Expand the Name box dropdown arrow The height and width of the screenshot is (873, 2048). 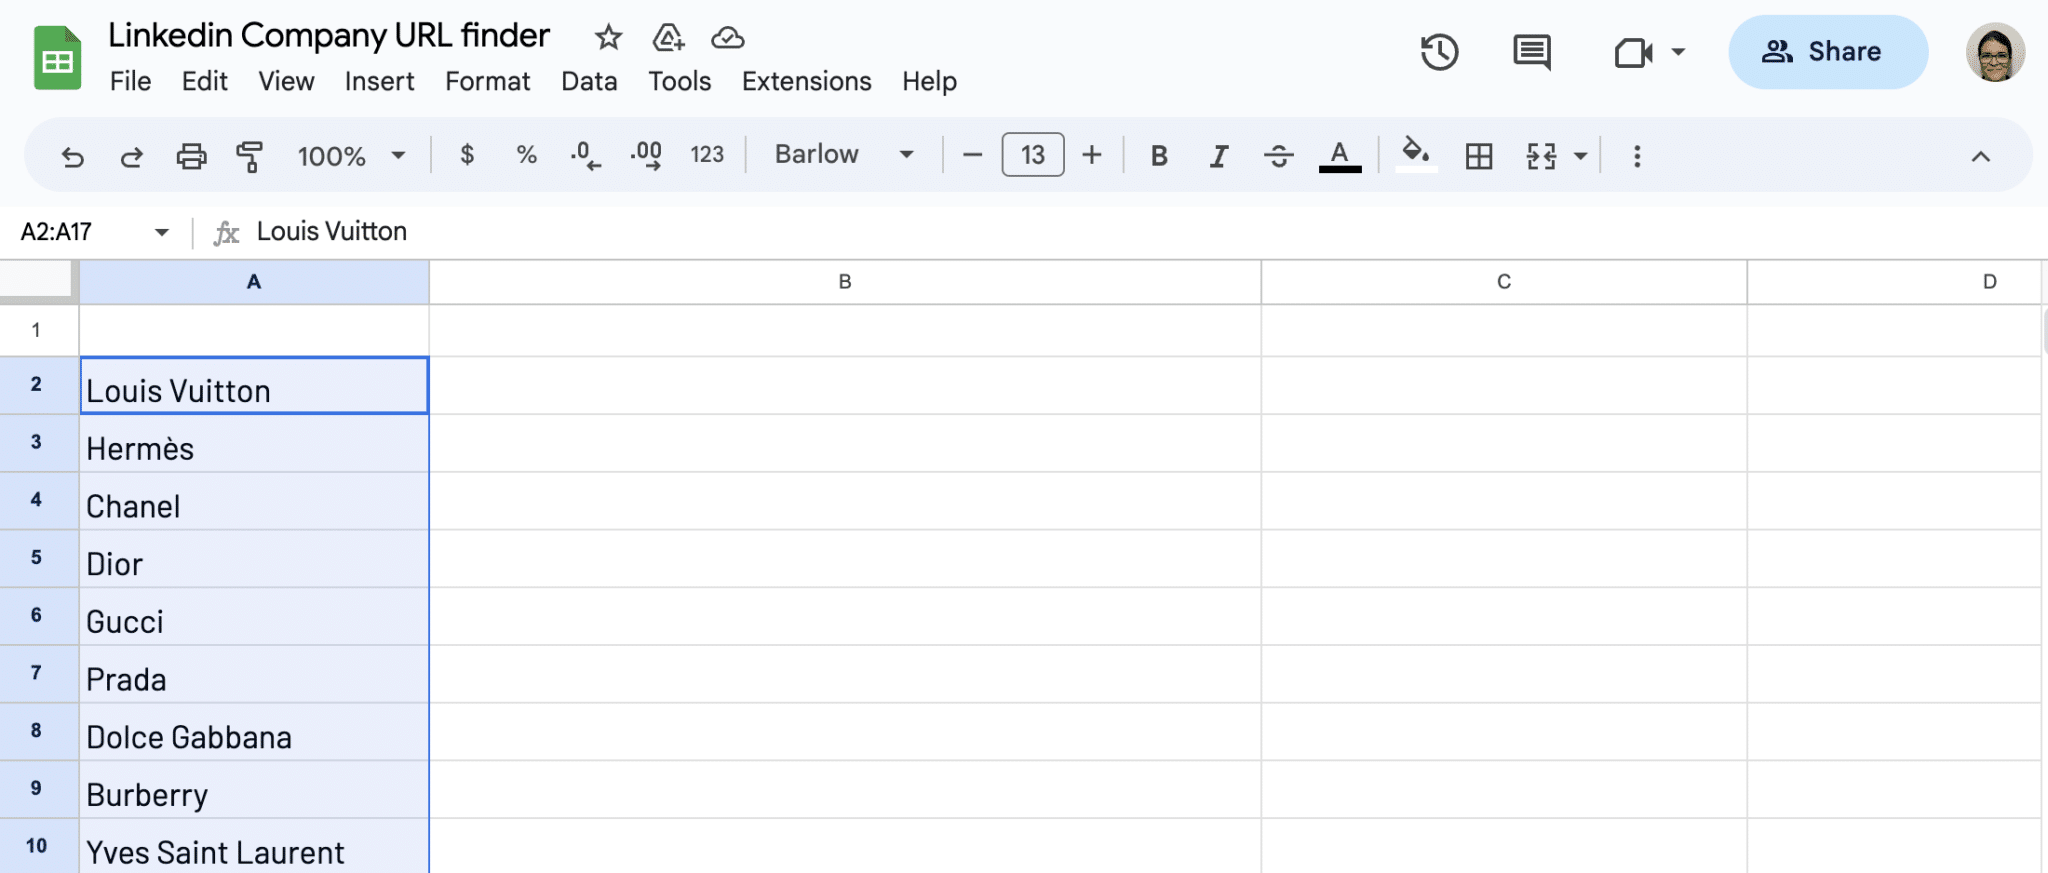tap(161, 232)
